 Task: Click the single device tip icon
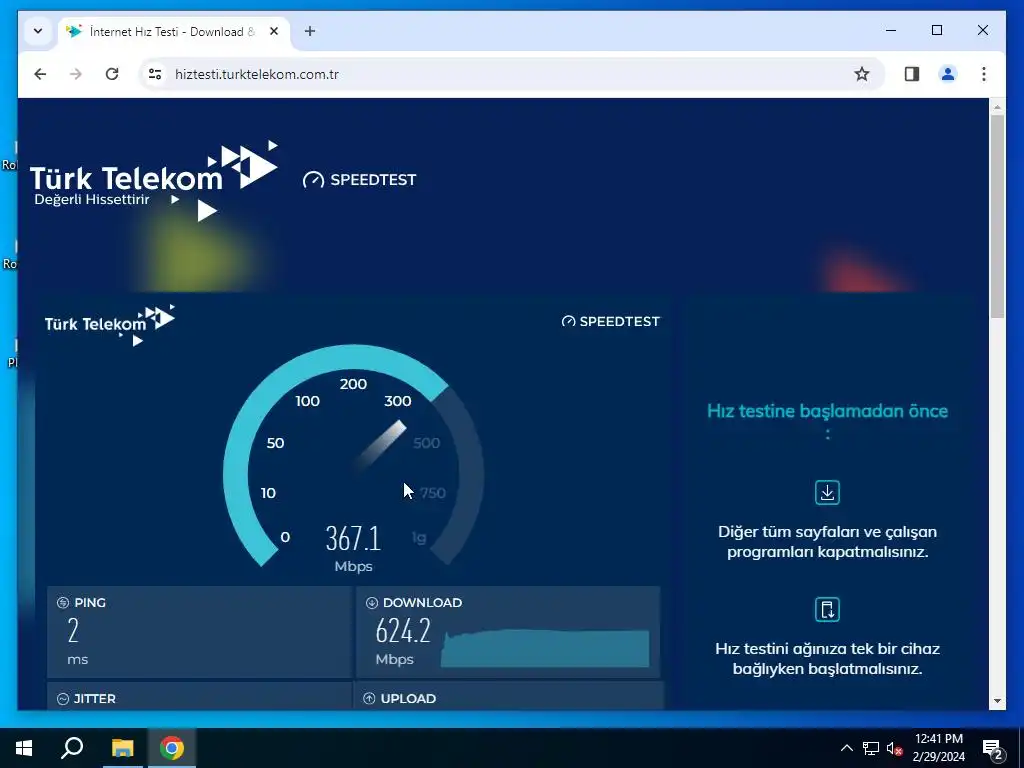(x=827, y=609)
